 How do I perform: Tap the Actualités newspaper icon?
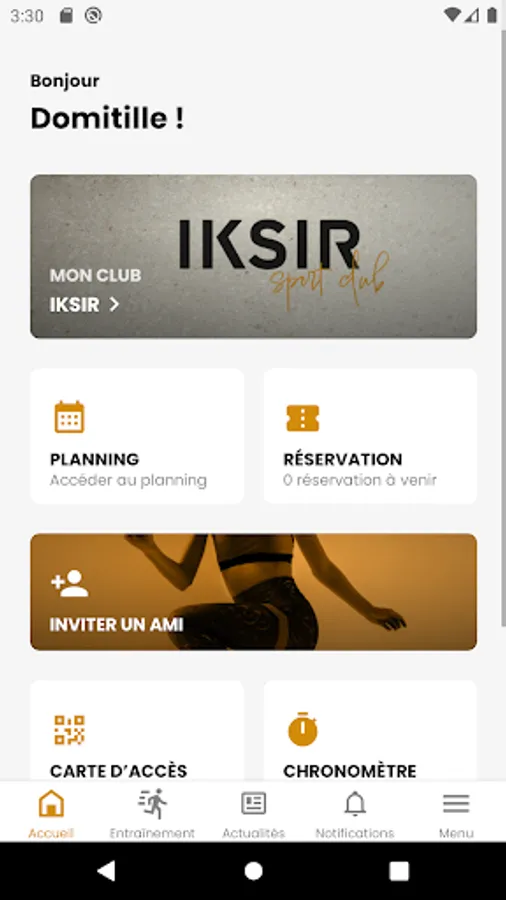point(254,804)
